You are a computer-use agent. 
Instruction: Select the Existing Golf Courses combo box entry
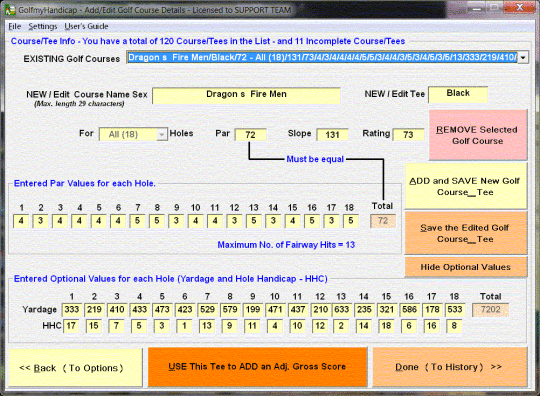pyautogui.click(x=322, y=58)
